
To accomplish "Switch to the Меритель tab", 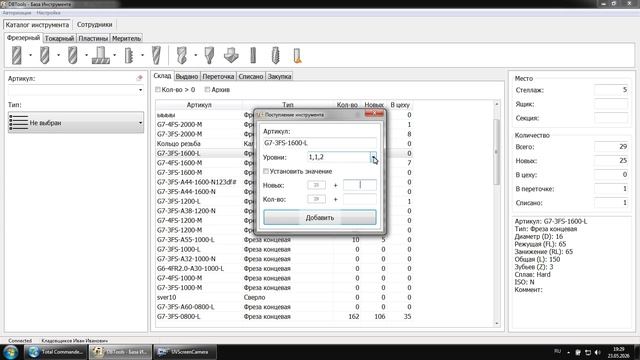I will (x=126, y=38).
